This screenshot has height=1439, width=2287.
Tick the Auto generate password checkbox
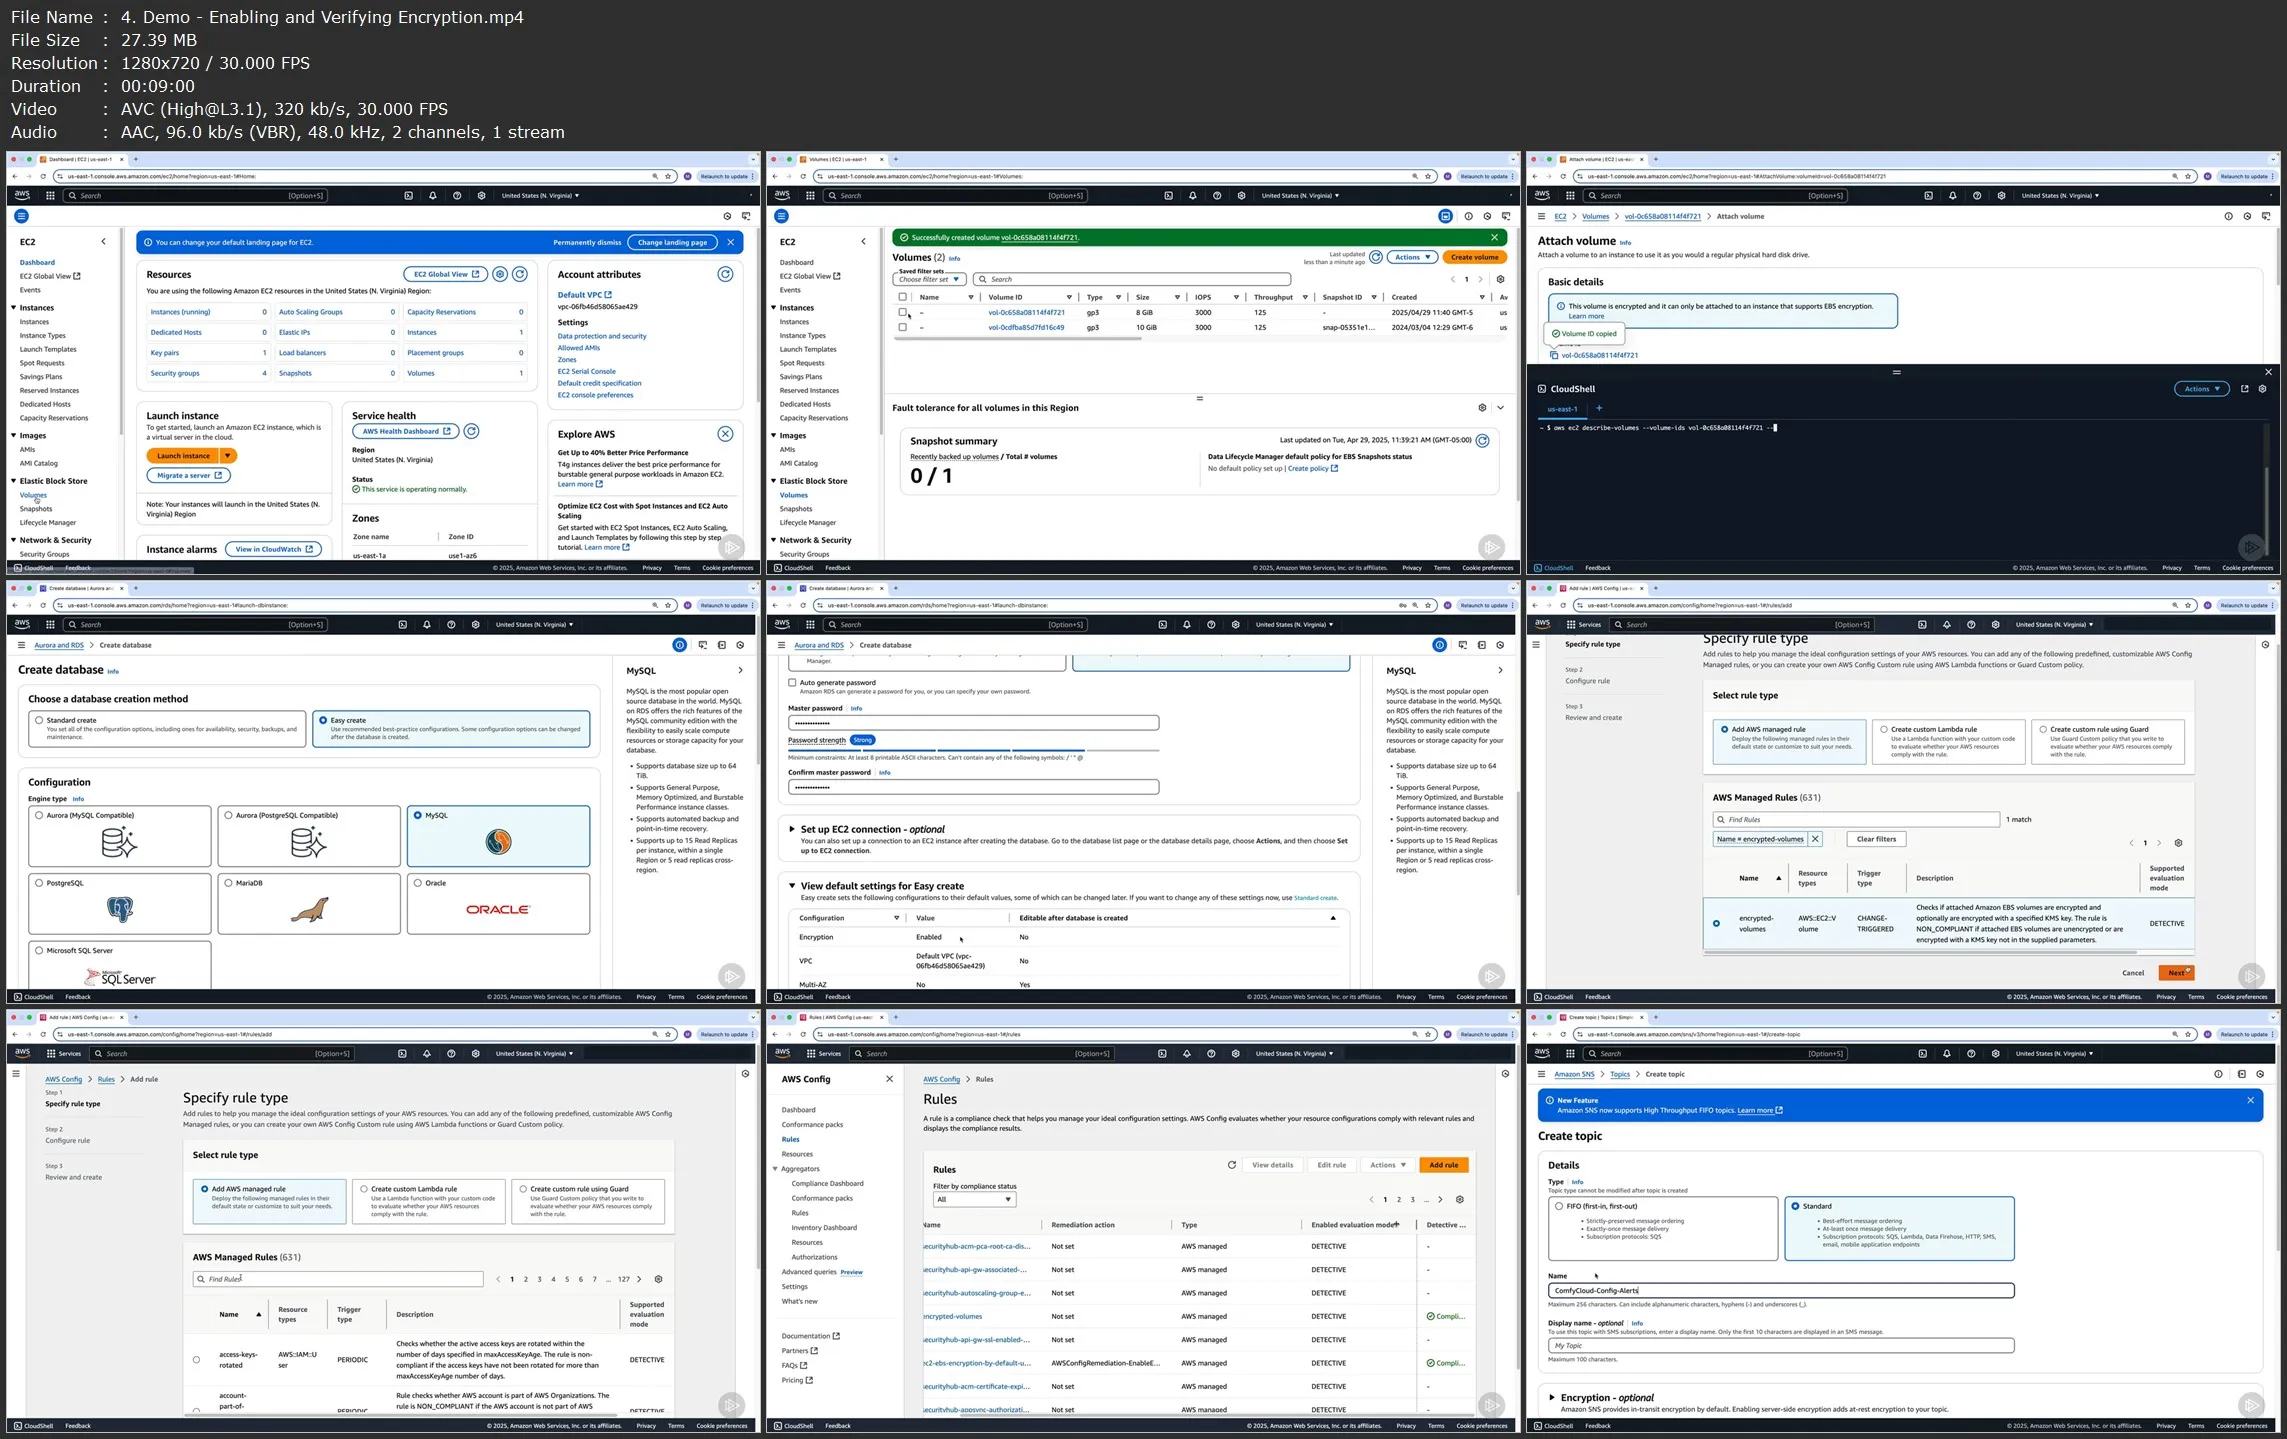[x=793, y=683]
